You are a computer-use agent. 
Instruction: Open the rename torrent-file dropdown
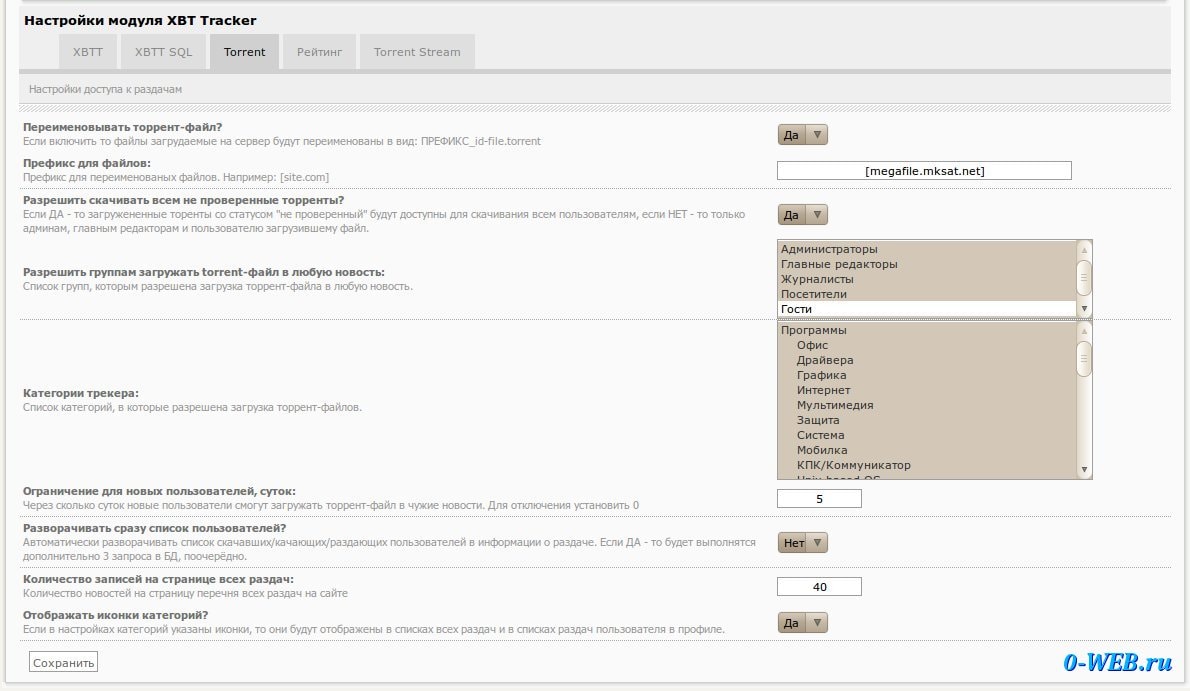click(802, 135)
